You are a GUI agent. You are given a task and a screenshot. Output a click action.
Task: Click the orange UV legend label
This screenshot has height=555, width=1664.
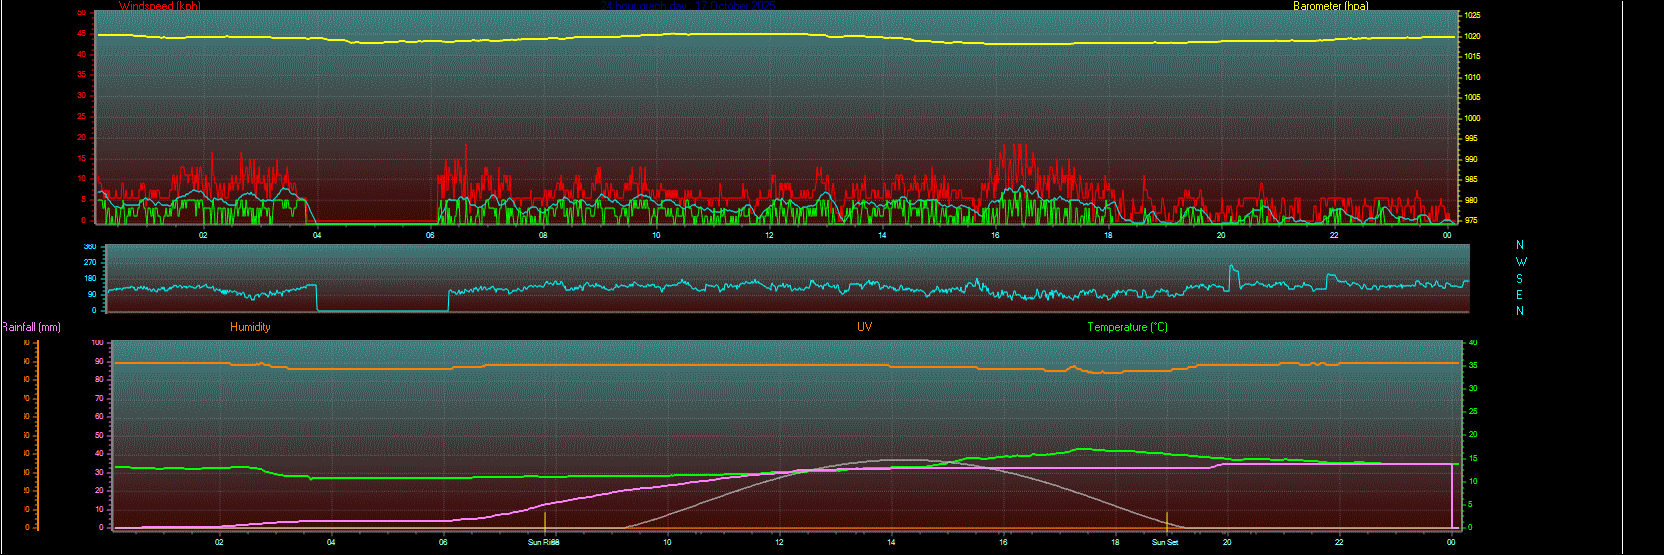pyautogui.click(x=864, y=327)
